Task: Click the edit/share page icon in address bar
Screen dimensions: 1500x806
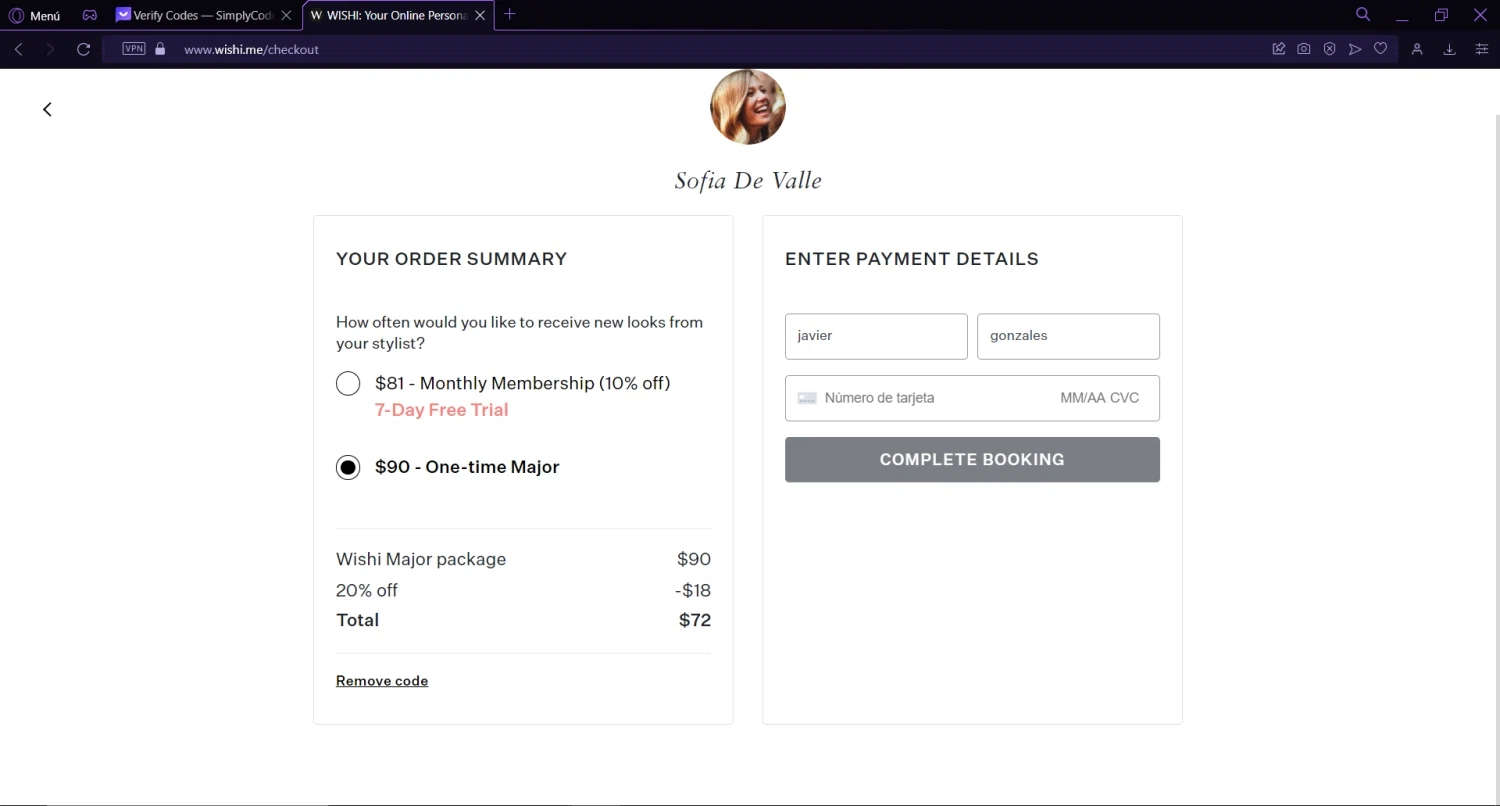Action: [1279, 48]
